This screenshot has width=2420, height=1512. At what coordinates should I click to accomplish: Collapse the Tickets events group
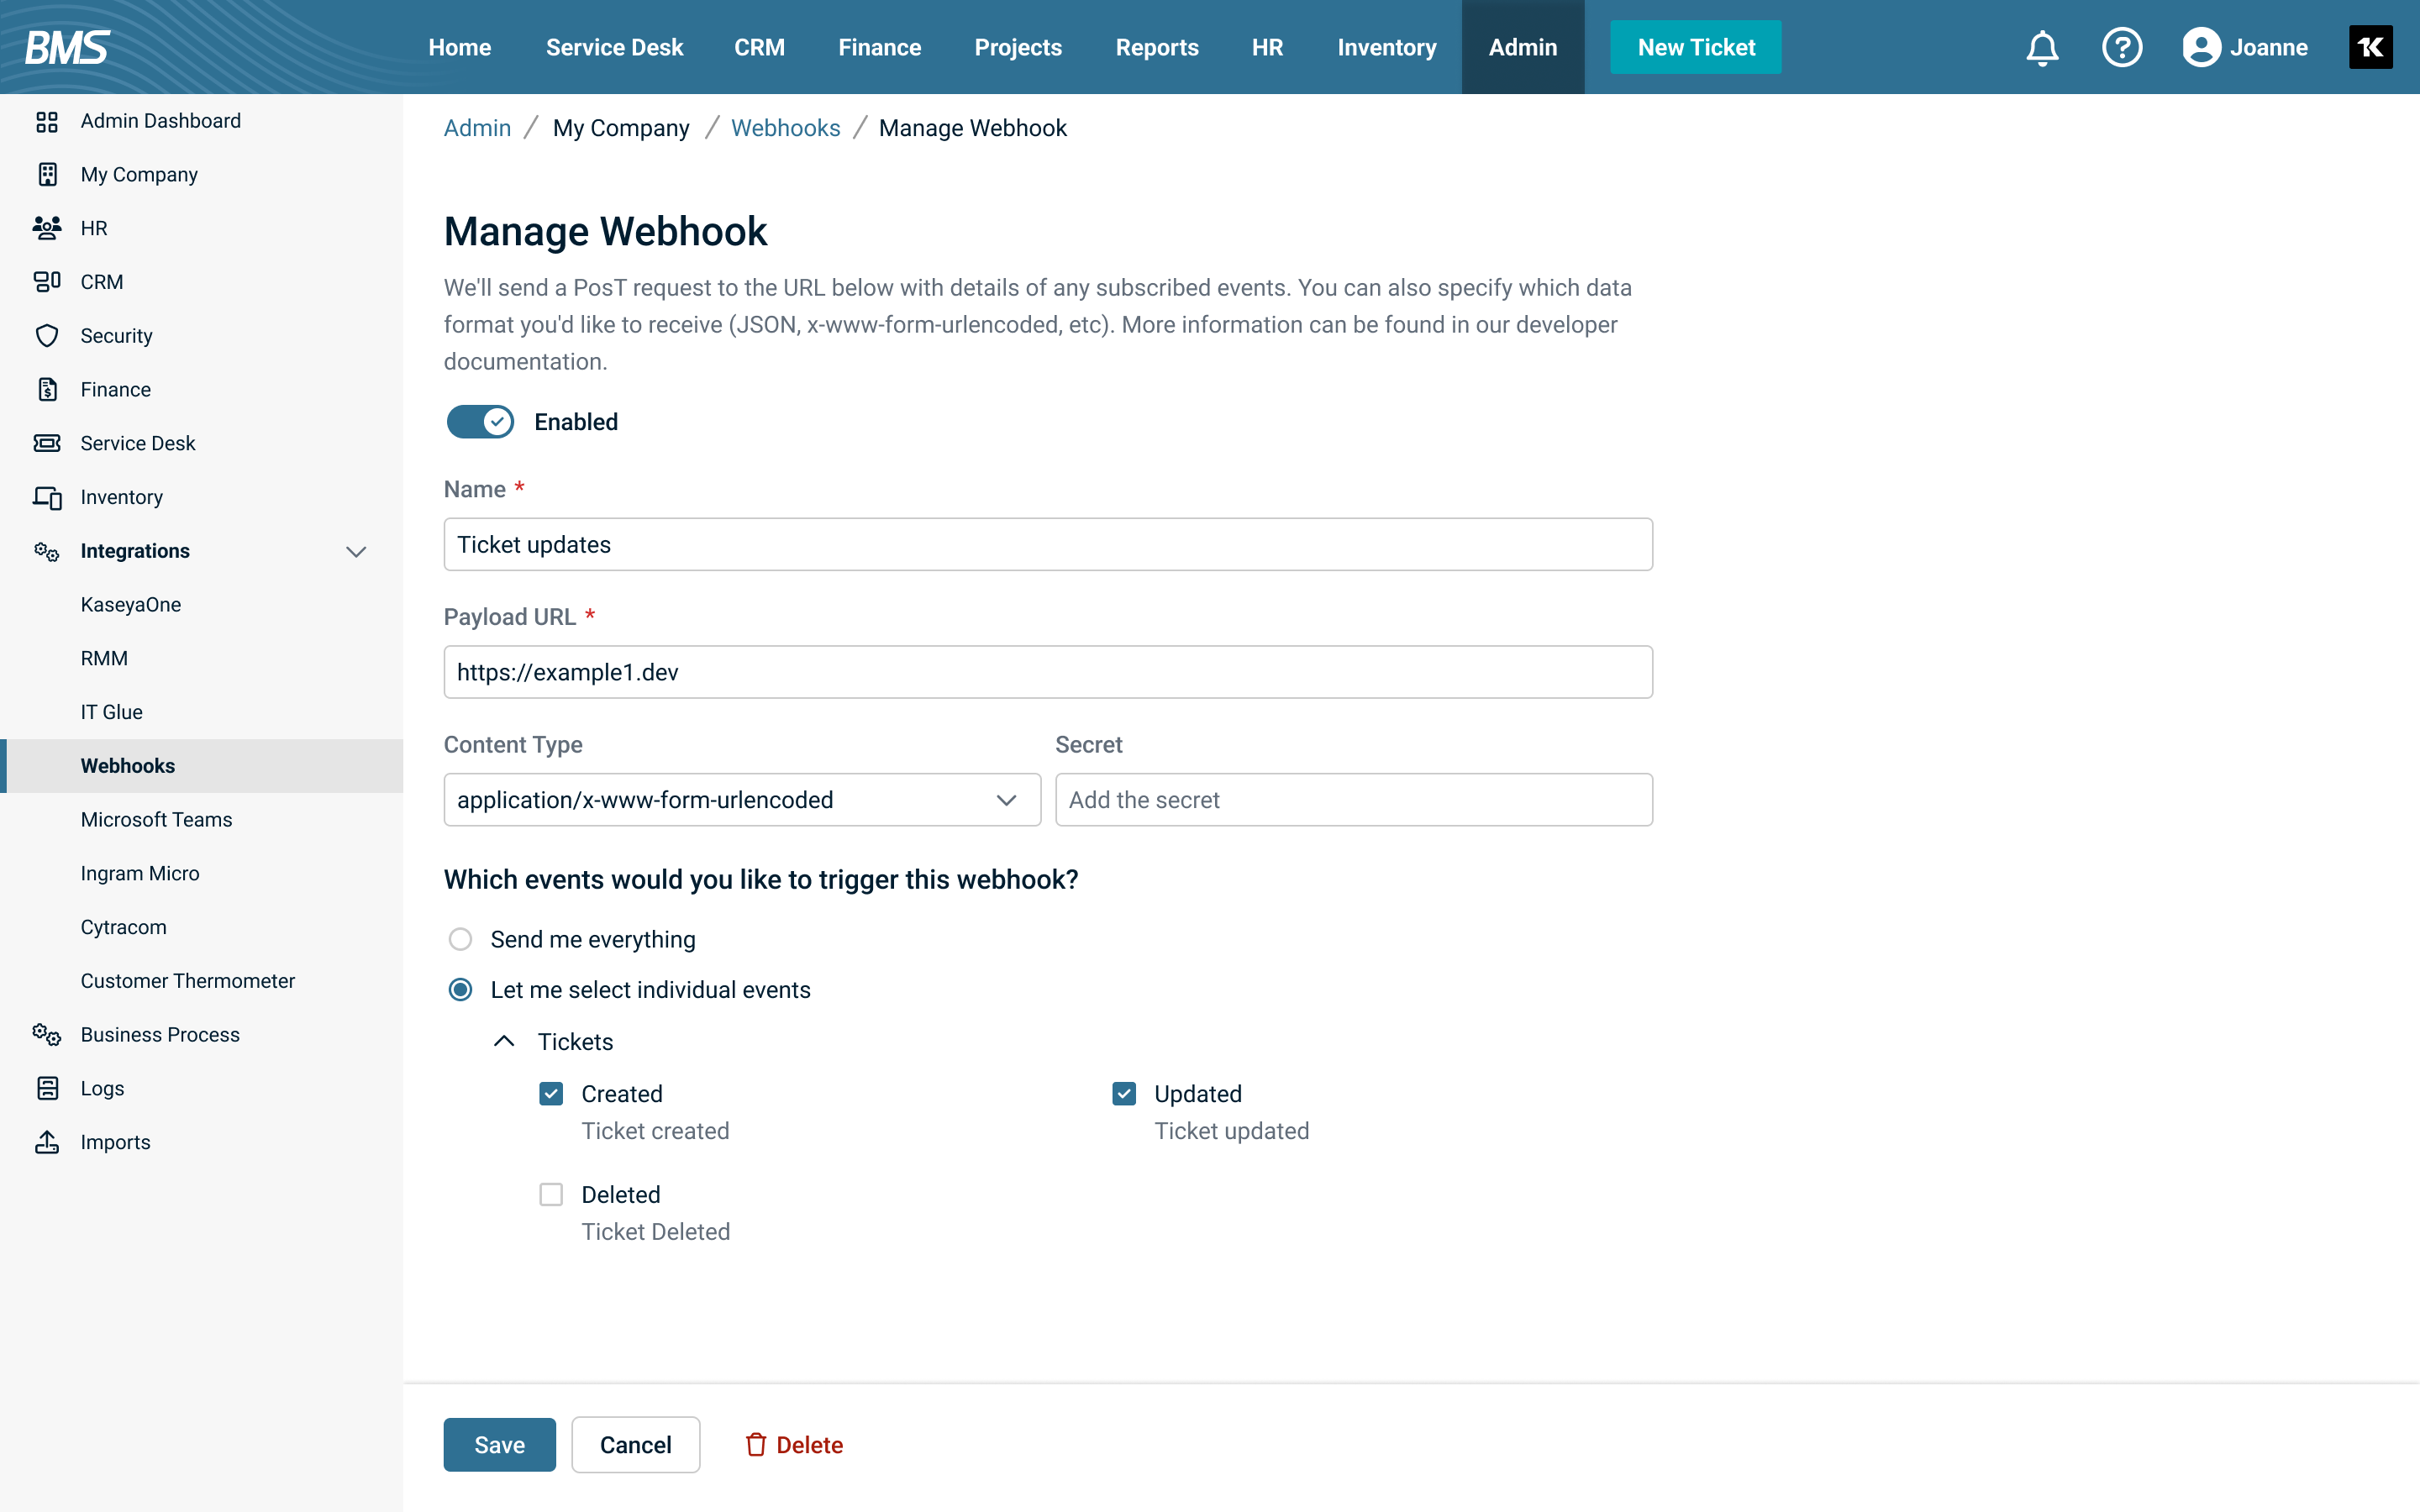(x=504, y=1042)
